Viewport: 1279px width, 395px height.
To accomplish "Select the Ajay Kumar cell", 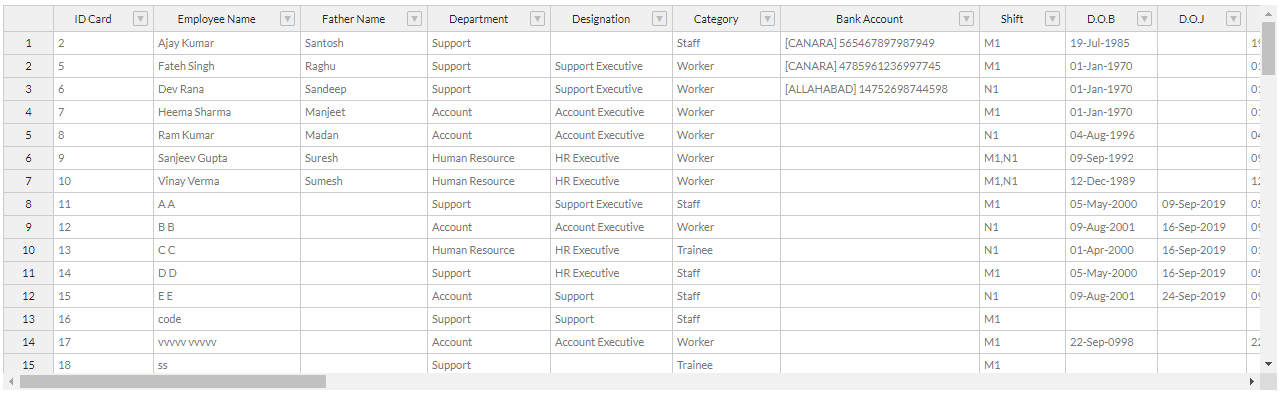I will (227, 43).
